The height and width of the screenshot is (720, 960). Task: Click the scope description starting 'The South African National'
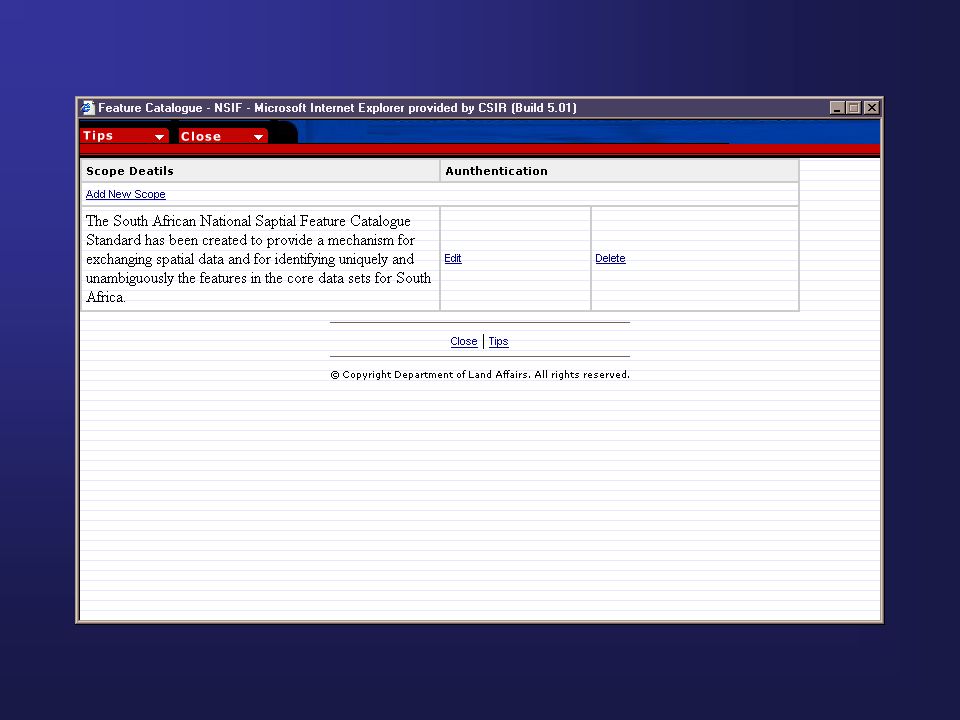(259, 259)
